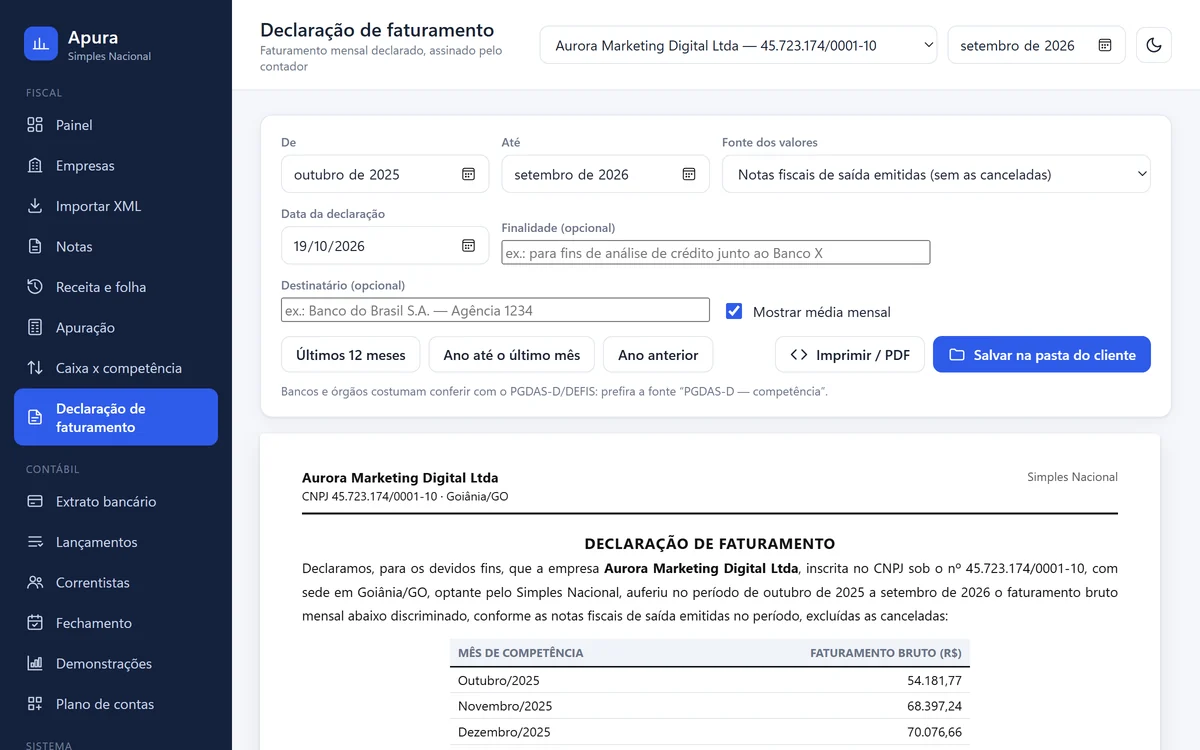Image resolution: width=1200 pixels, height=750 pixels.
Task: Focus the Destinatário optional input
Action: pos(495,311)
